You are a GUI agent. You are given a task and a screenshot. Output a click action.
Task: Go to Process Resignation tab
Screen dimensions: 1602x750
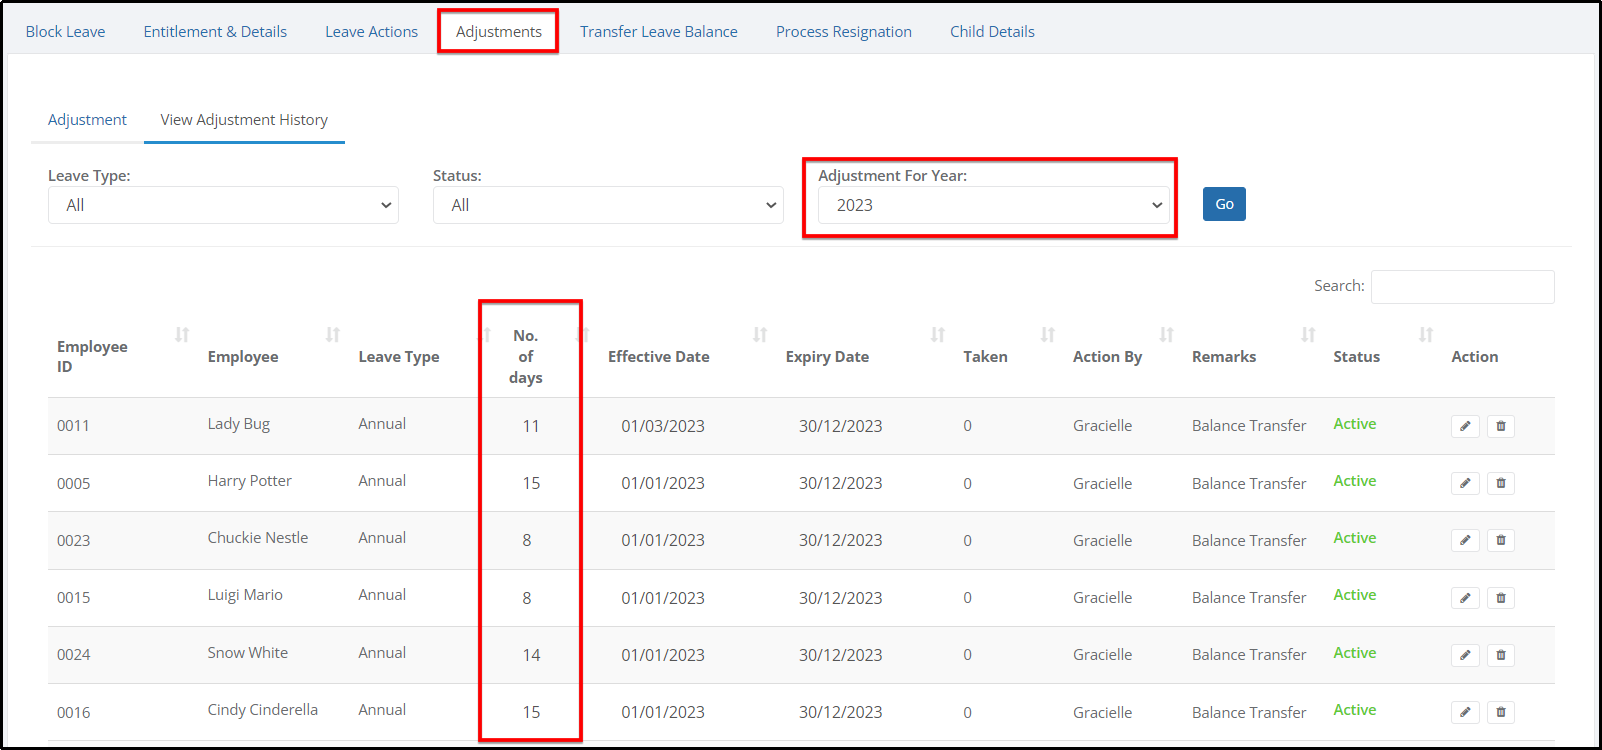[844, 32]
